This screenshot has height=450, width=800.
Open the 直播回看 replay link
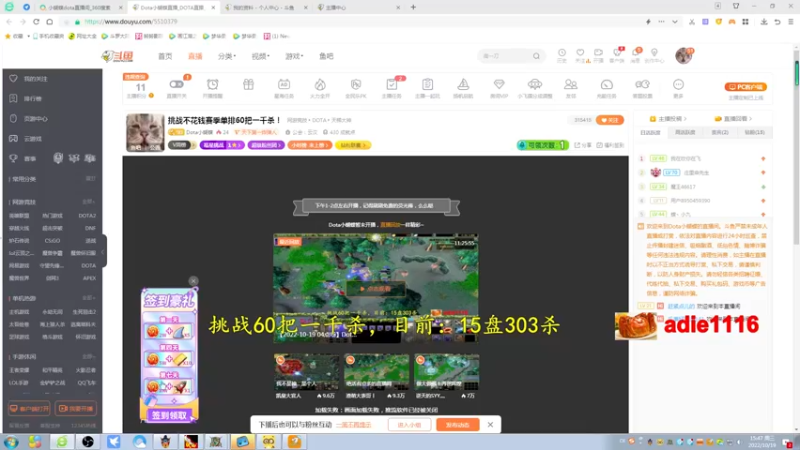click(735, 118)
